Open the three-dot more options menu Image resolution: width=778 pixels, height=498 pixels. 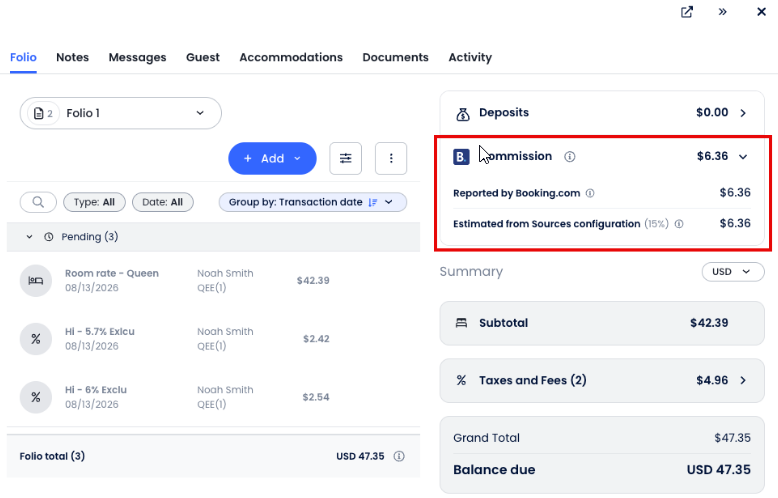point(391,158)
